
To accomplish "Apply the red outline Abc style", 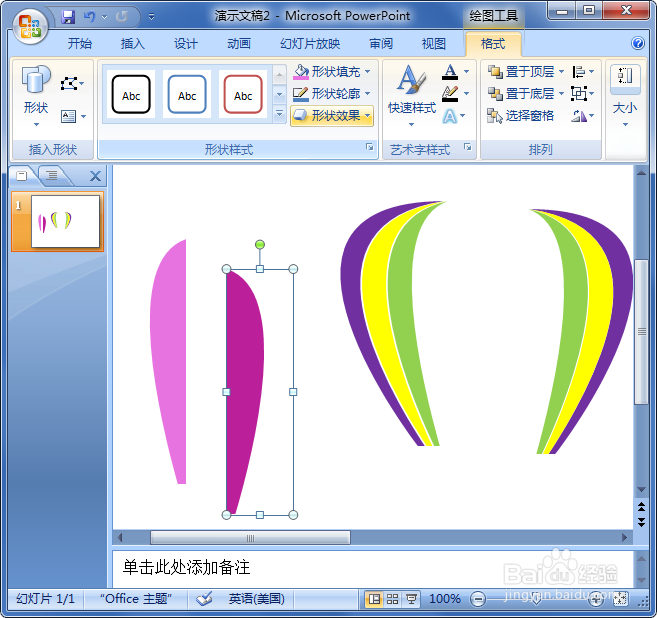I will [x=243, y=94].
